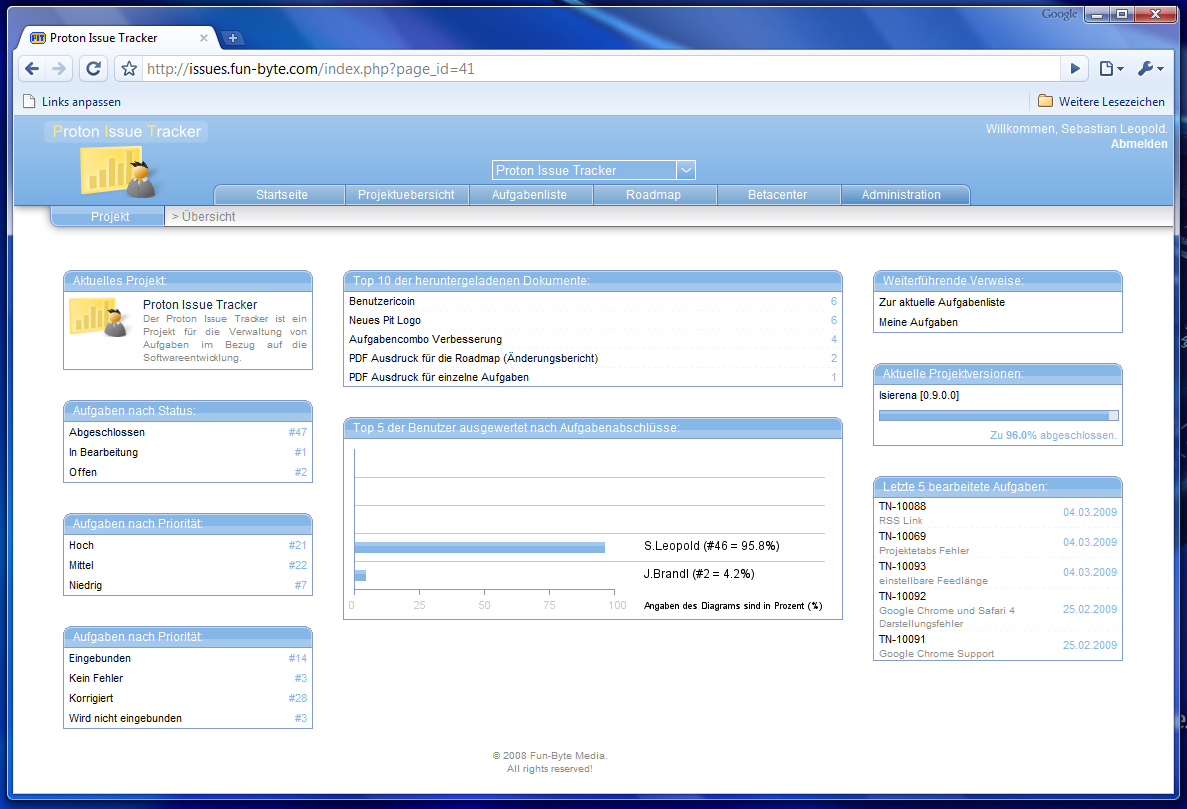Open task TN-10092
This screenshot has height=809, width=1187.
(x=998, y=609)
